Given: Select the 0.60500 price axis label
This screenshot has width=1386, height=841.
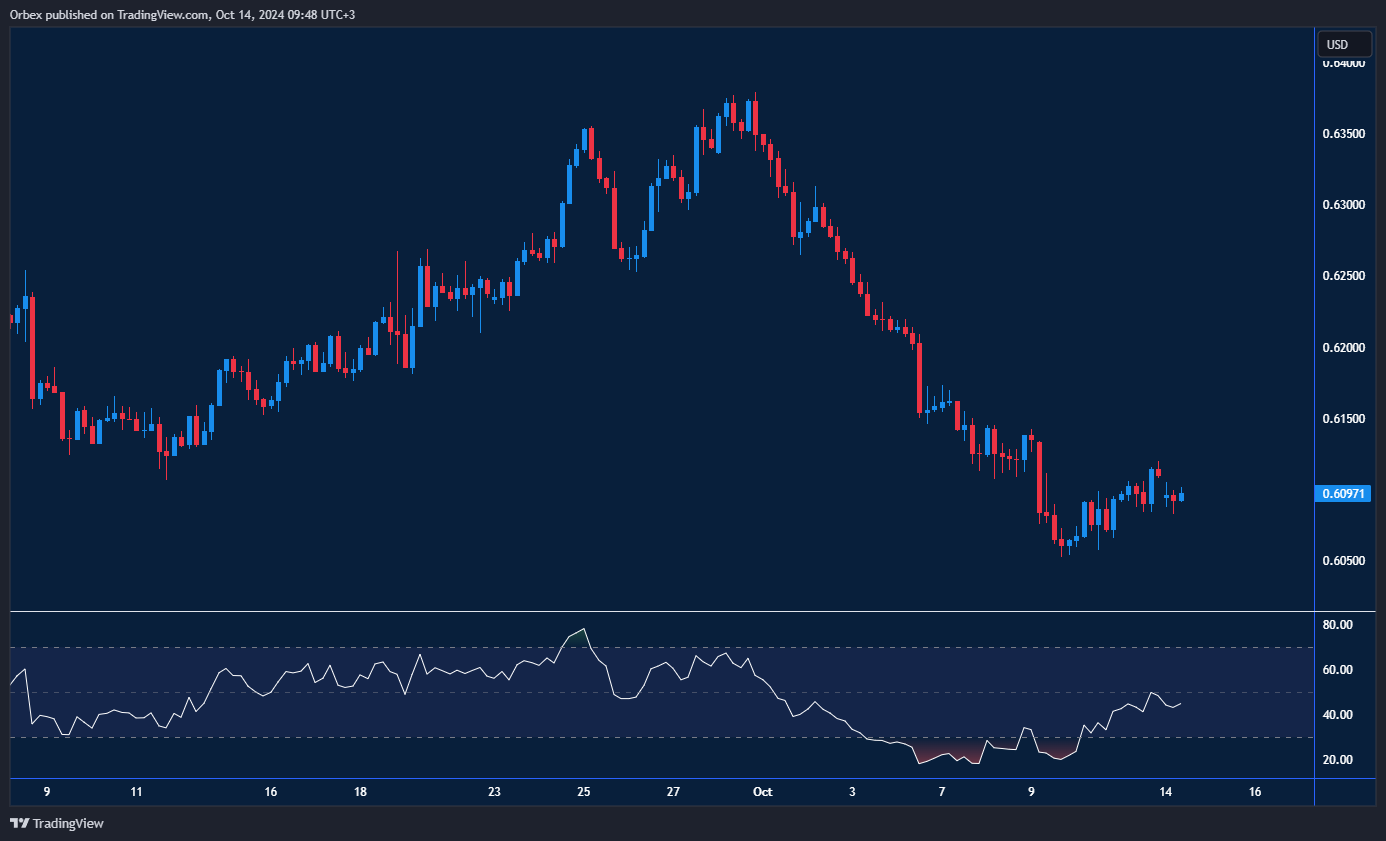Looking at the screenshot, I should click(x=1343, y=561).
